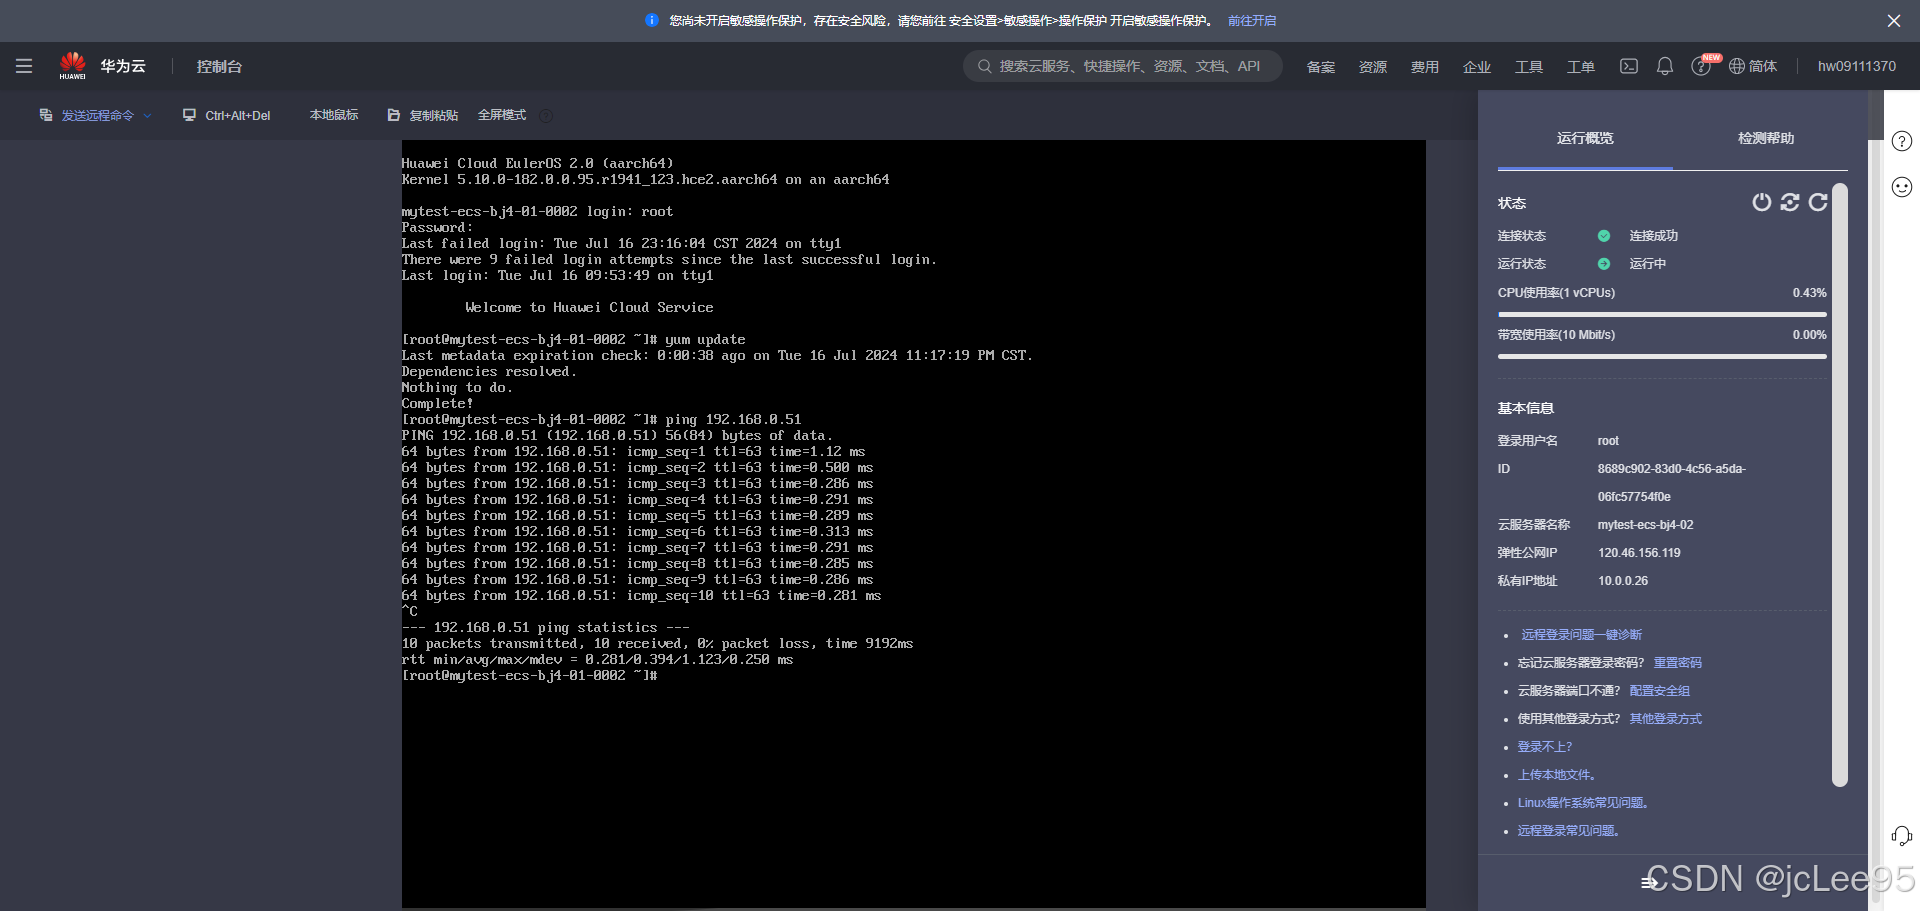This screenshot has width=1920, height=911.
Task: Click the 华为云 brand name
Action: (123, 66)
